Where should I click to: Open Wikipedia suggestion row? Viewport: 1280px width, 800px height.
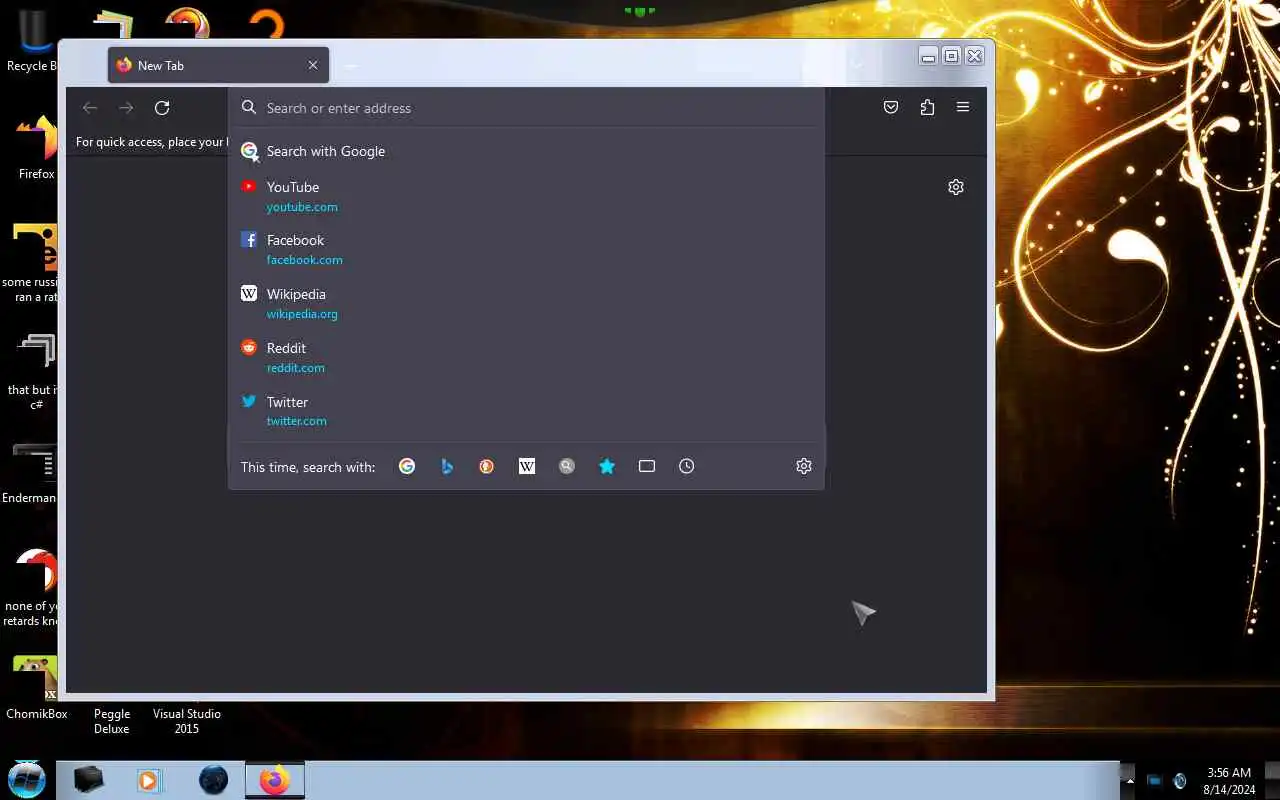click(x=526, y=303)
